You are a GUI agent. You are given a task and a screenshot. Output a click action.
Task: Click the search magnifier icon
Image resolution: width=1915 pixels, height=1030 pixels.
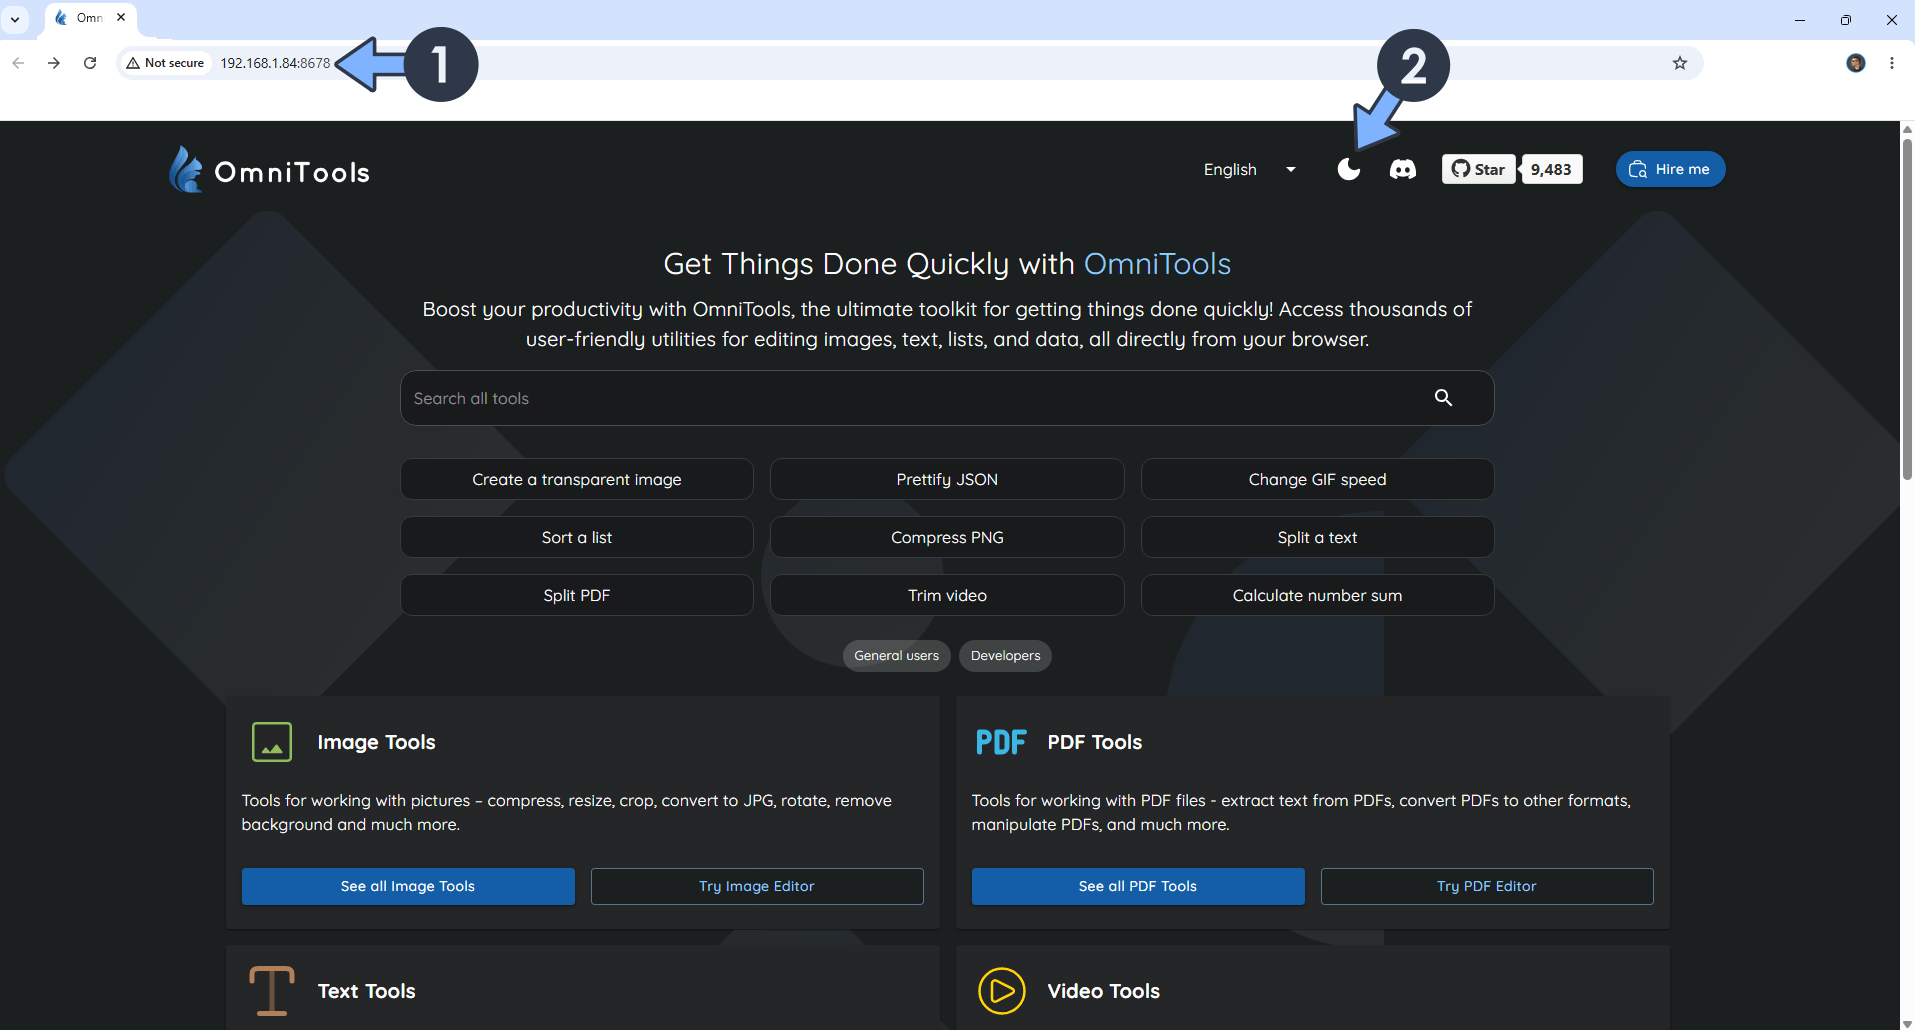(1443, 397)
